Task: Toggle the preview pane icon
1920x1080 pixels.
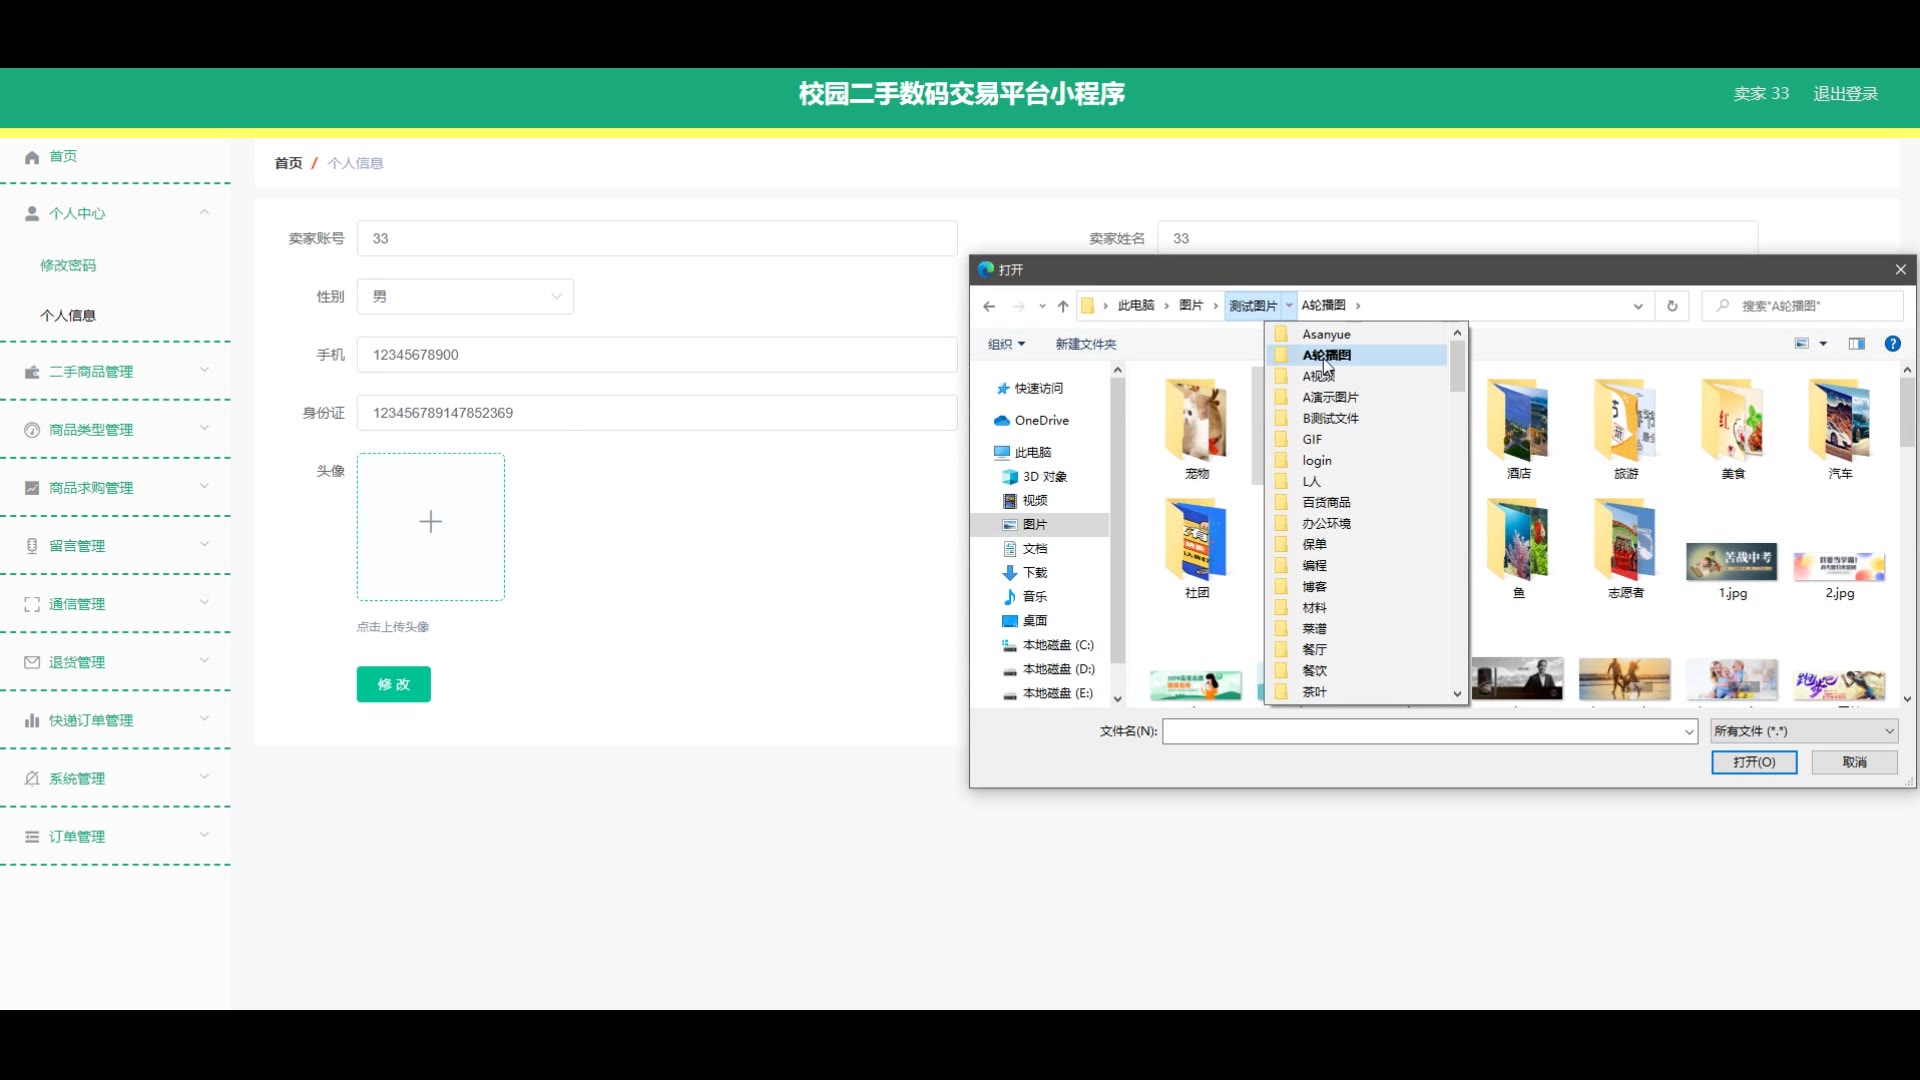Action: [x=1857, y=344]
